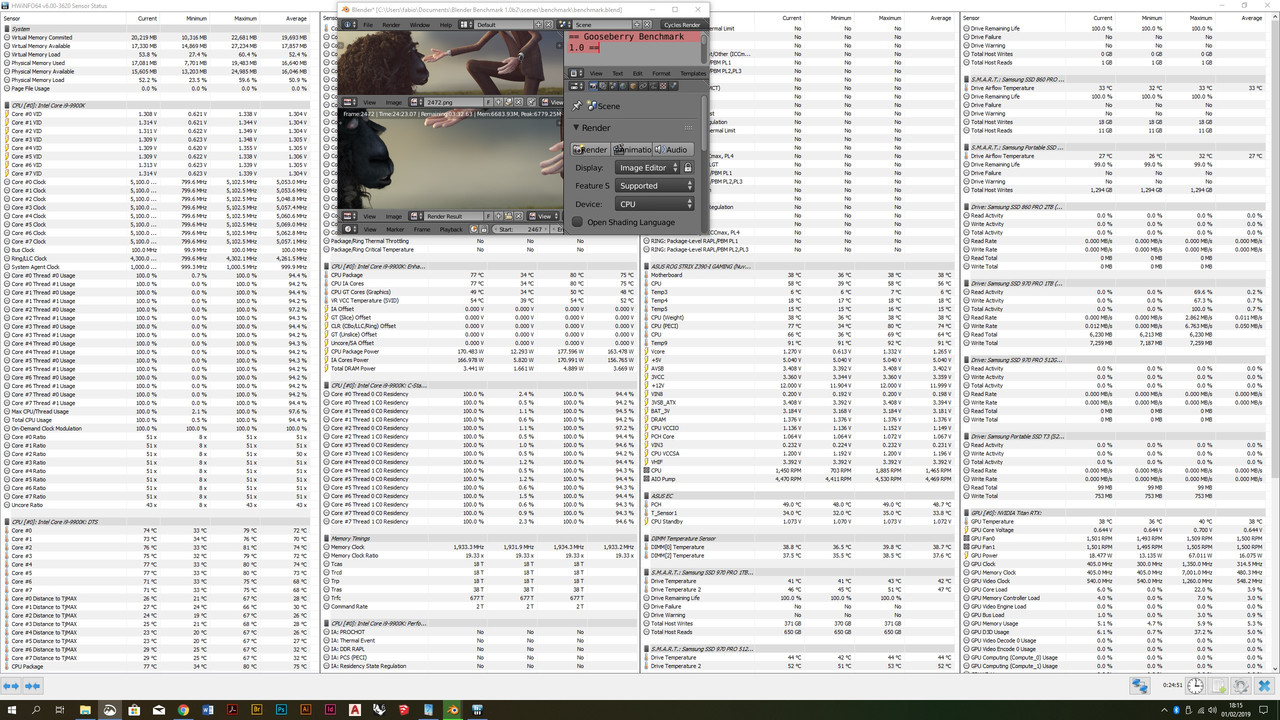Open the Blender Render menu
The height and width of the screenshot is (720, 1280).
point(391,25)
